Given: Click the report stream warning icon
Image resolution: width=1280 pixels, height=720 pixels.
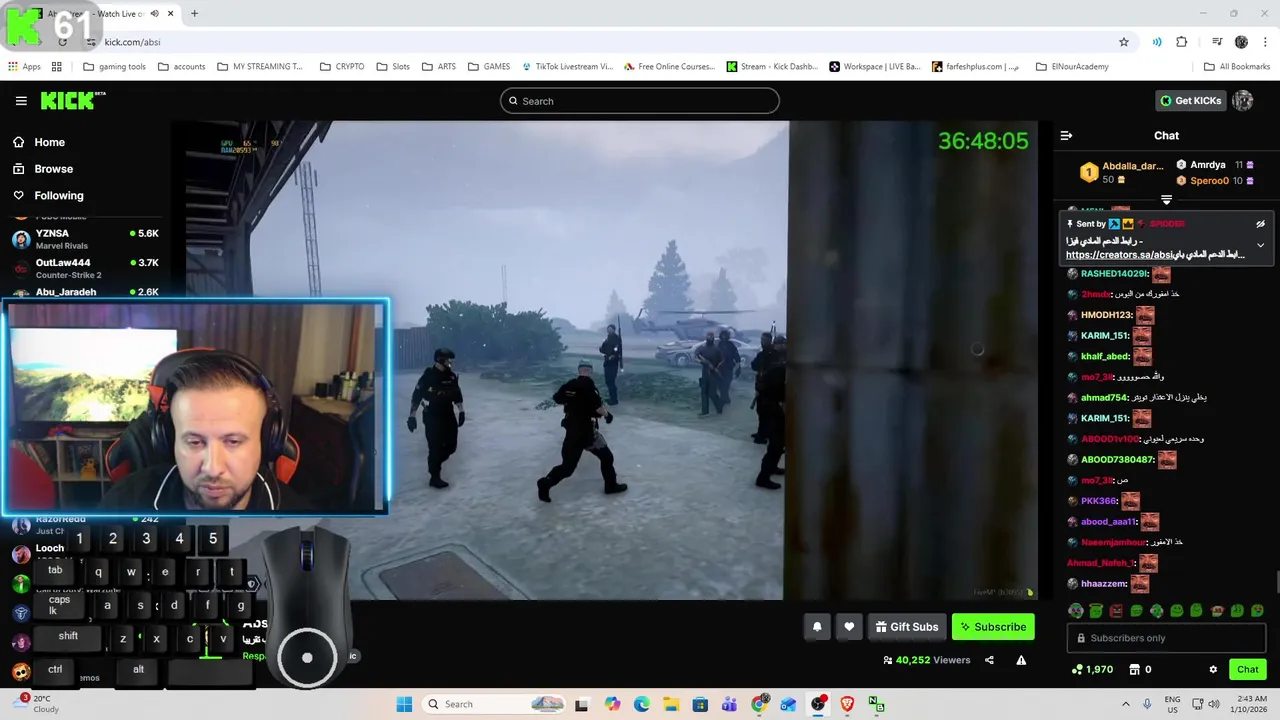Looking at the screenshot, I should click(1021, 660).
